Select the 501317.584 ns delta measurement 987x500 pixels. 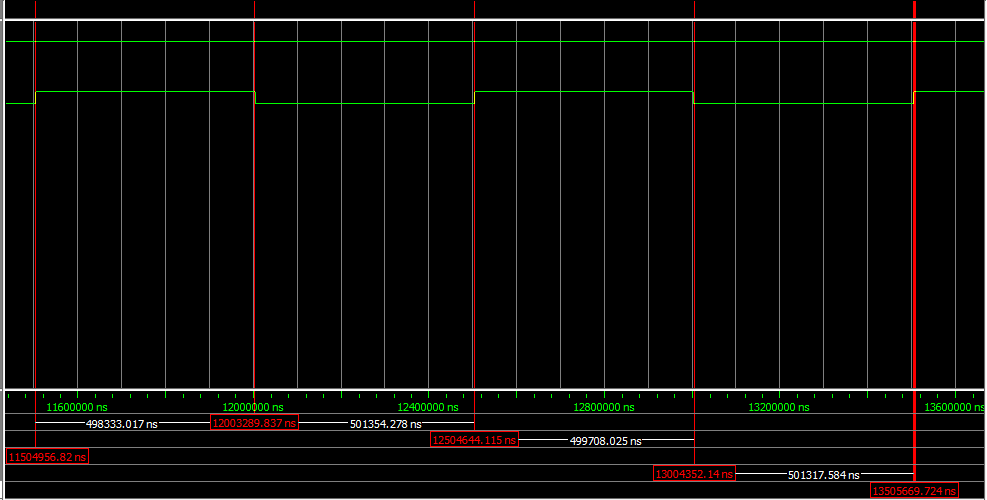[824, 474]
